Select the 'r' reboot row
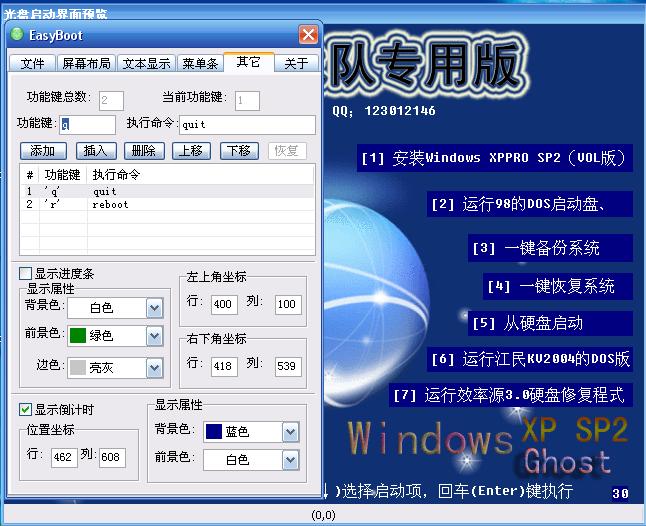The width and height of the screenshot is (646, 526). [167, 205]
